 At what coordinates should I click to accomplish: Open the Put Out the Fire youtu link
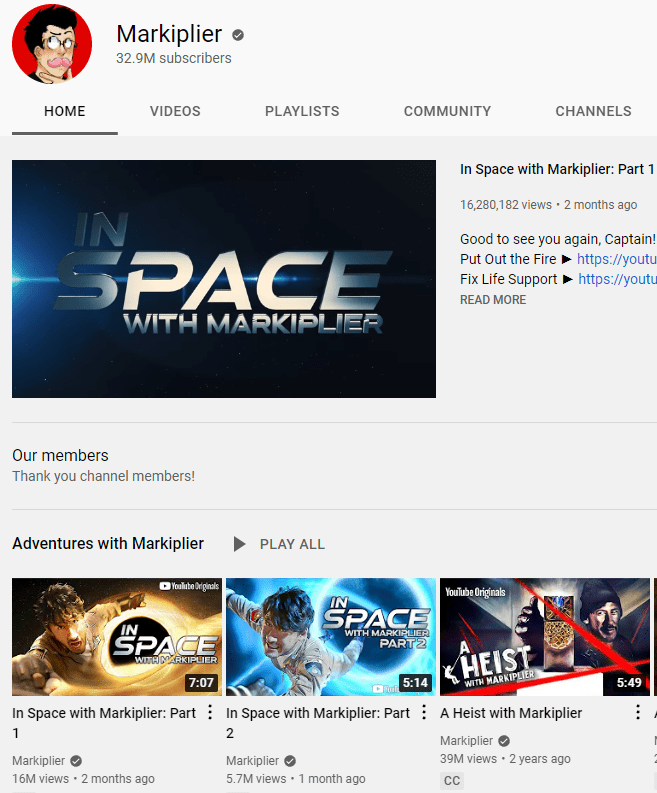617,259
